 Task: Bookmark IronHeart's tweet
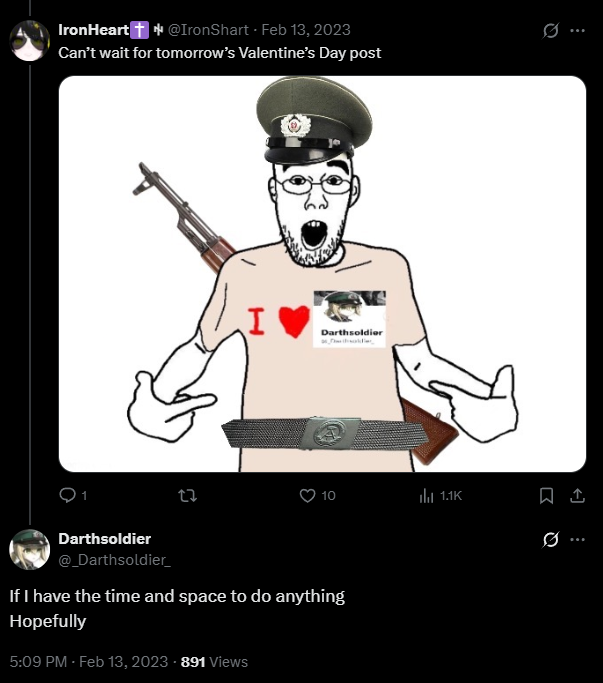[x=546, y=496]
